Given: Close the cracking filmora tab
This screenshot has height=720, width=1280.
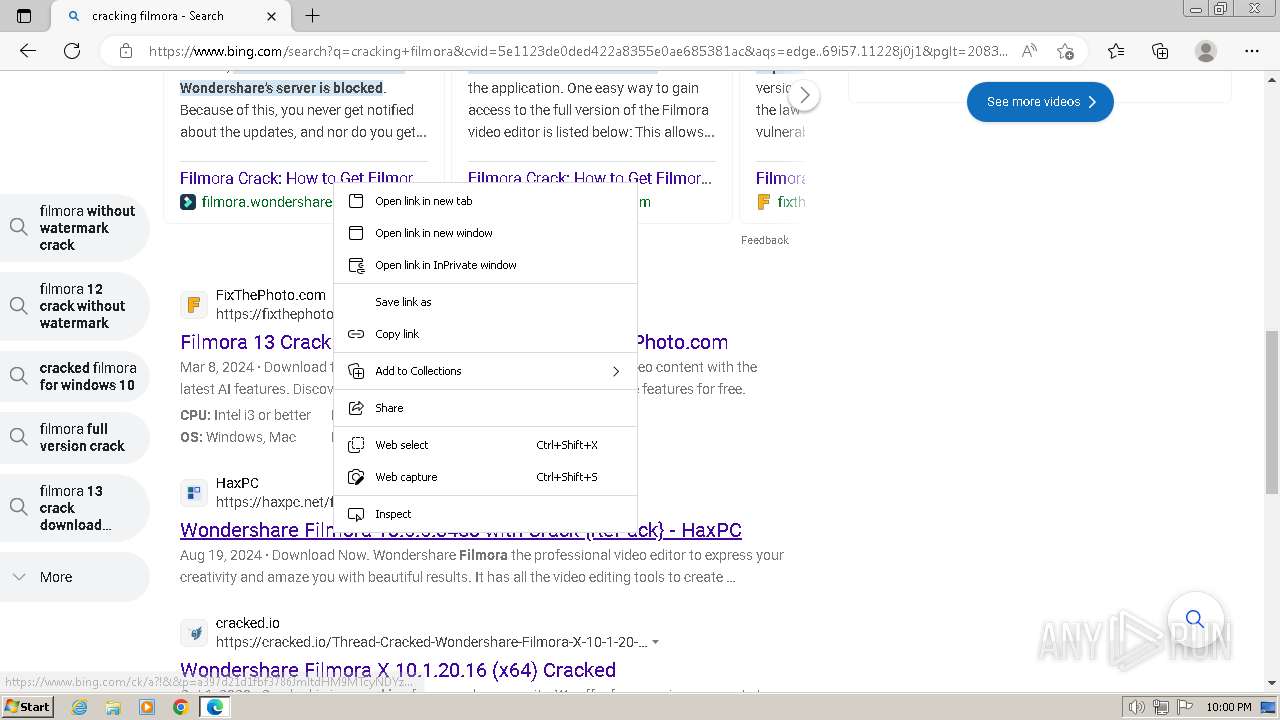Looking at the screenshot, I should (272, 16).
